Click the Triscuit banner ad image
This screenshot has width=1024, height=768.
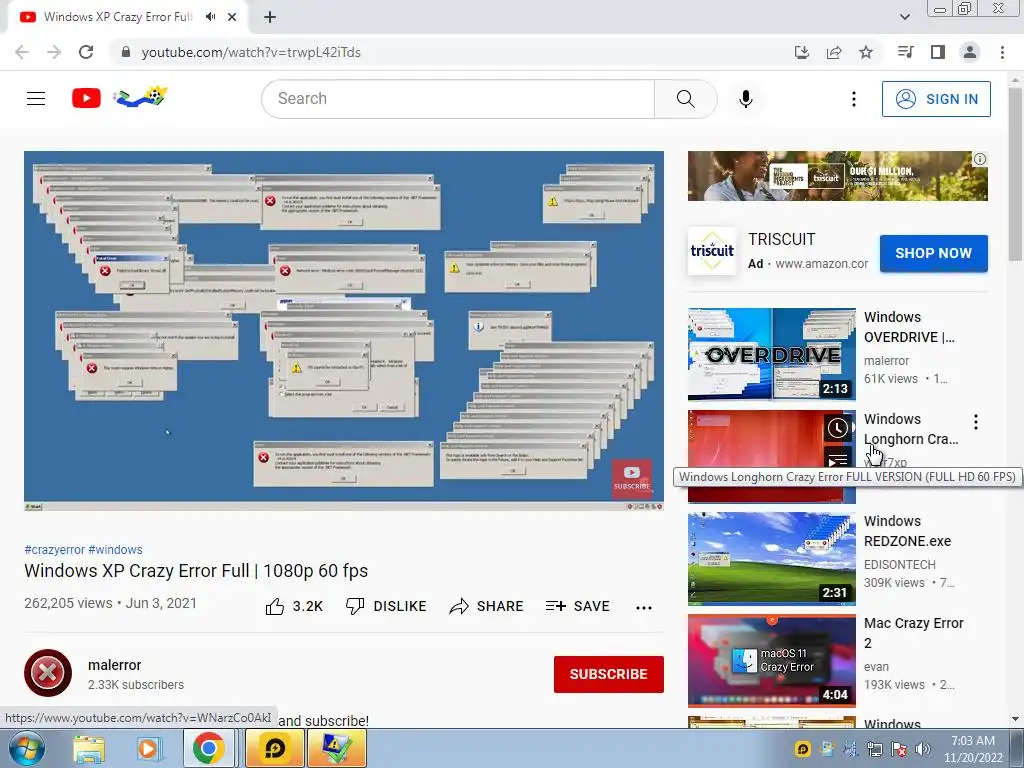coord(837,176)
